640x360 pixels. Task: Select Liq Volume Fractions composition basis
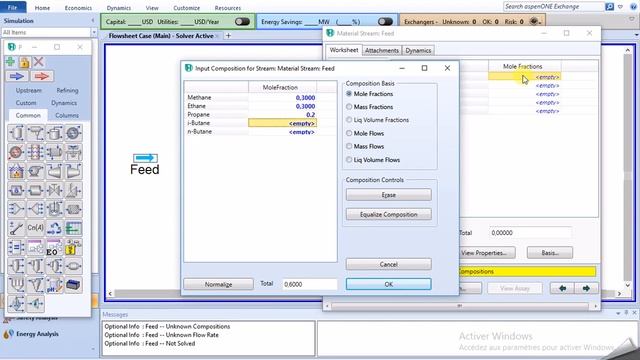click(x=349, y=120)
